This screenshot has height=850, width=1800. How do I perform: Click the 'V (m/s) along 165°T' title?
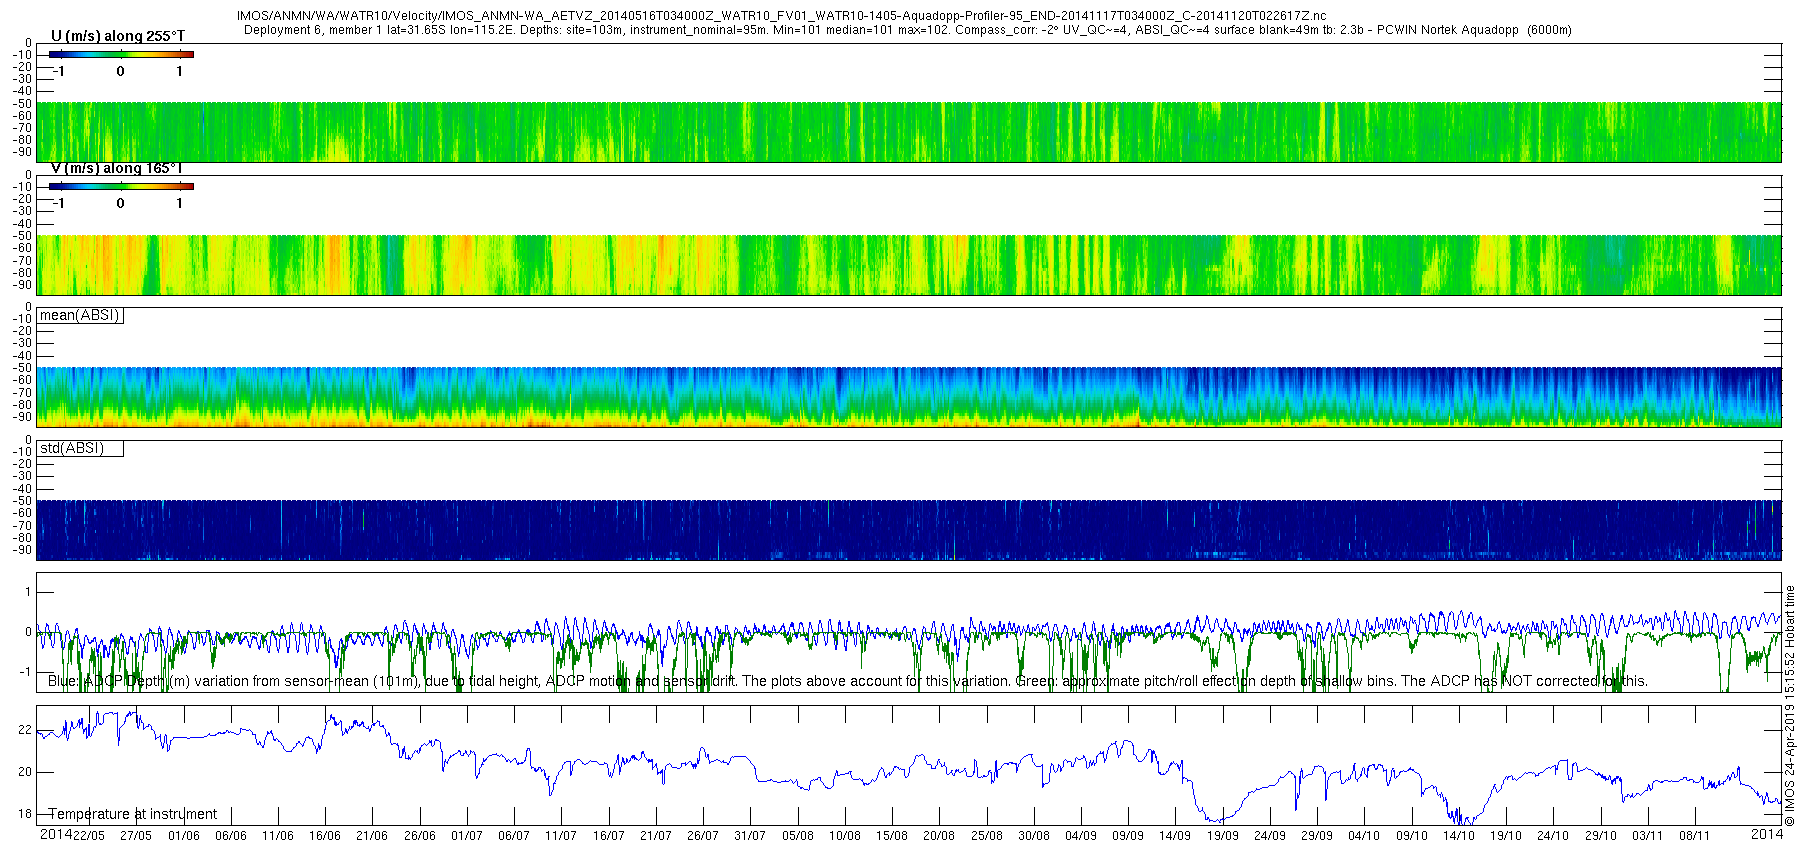pos(117,168)
